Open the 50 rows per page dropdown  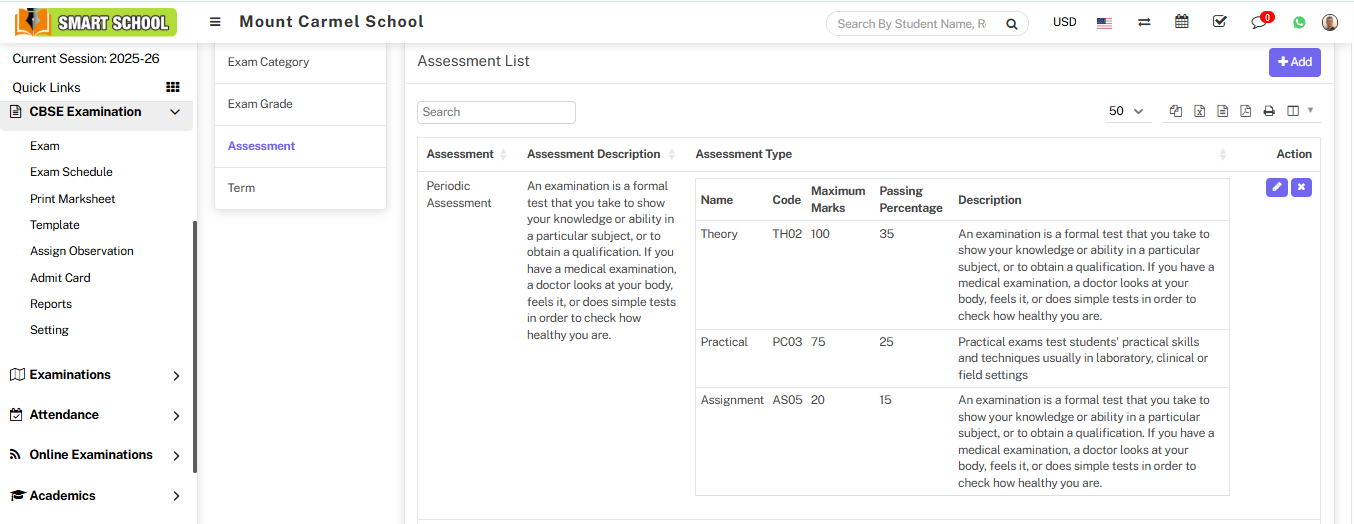(x=1126, y=111)
